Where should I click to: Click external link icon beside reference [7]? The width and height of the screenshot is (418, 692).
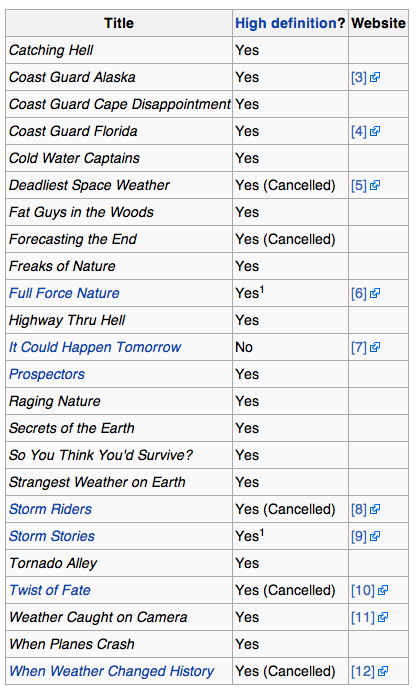(375, 347)
